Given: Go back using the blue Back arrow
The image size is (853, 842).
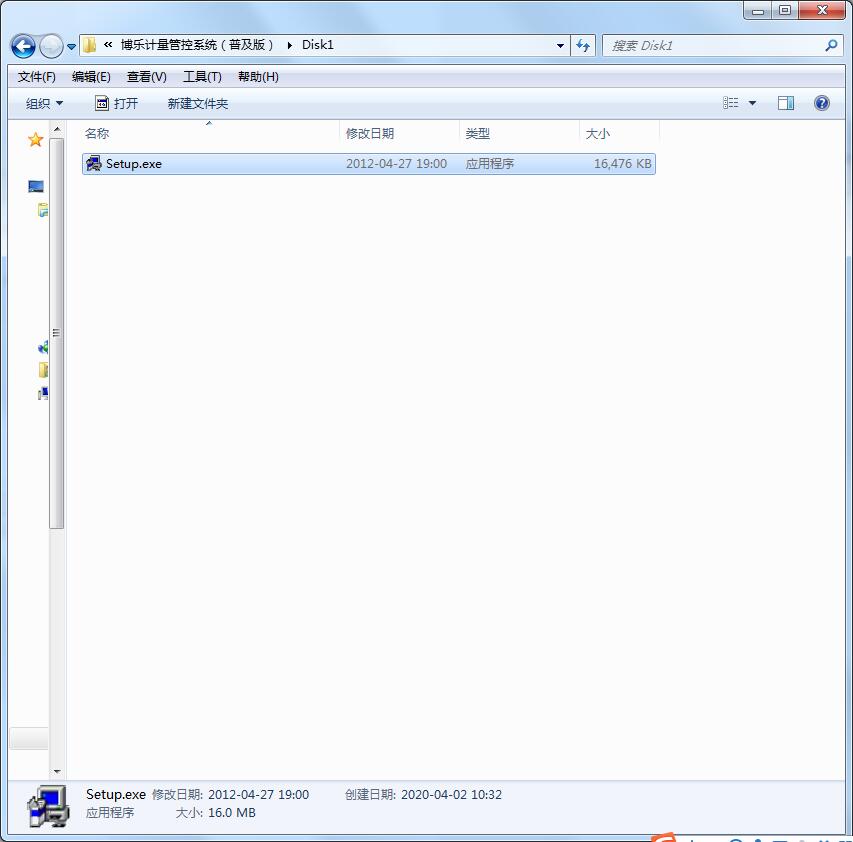Looking at the screenshot, I should [23, 46].
